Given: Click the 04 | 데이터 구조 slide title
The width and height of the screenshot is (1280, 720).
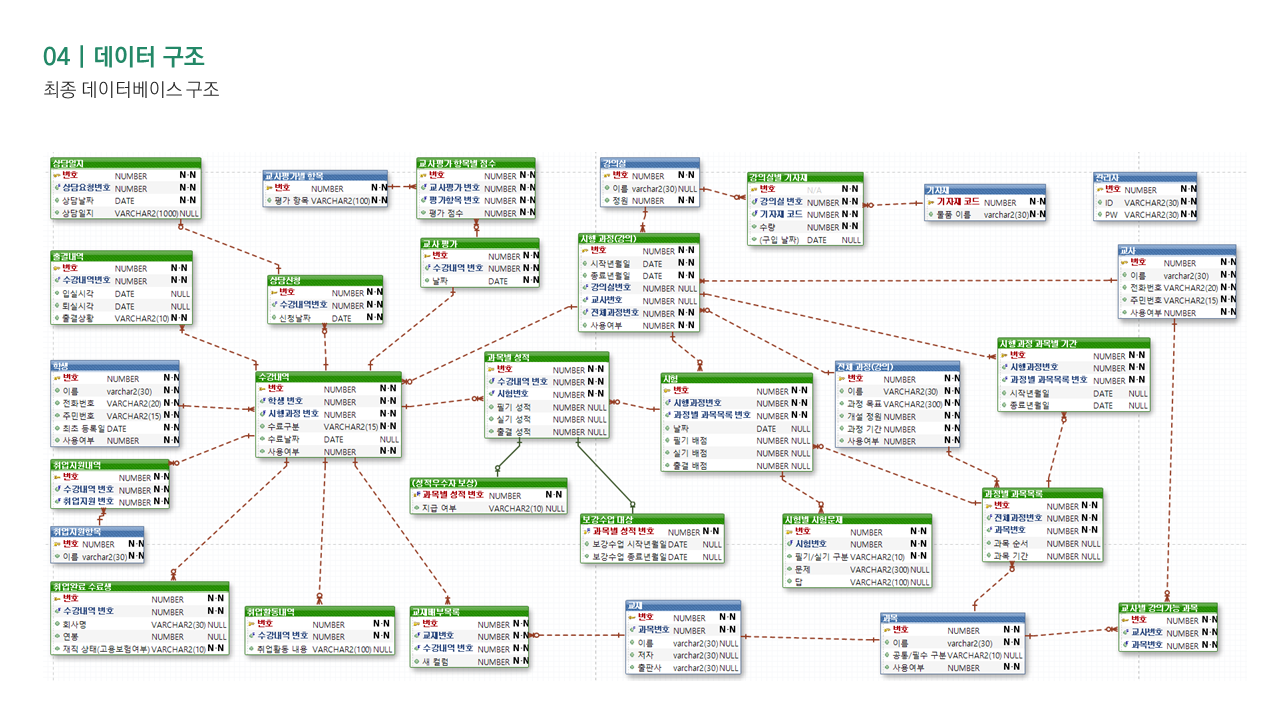Looking at the screenshot, I should (124, 55).
